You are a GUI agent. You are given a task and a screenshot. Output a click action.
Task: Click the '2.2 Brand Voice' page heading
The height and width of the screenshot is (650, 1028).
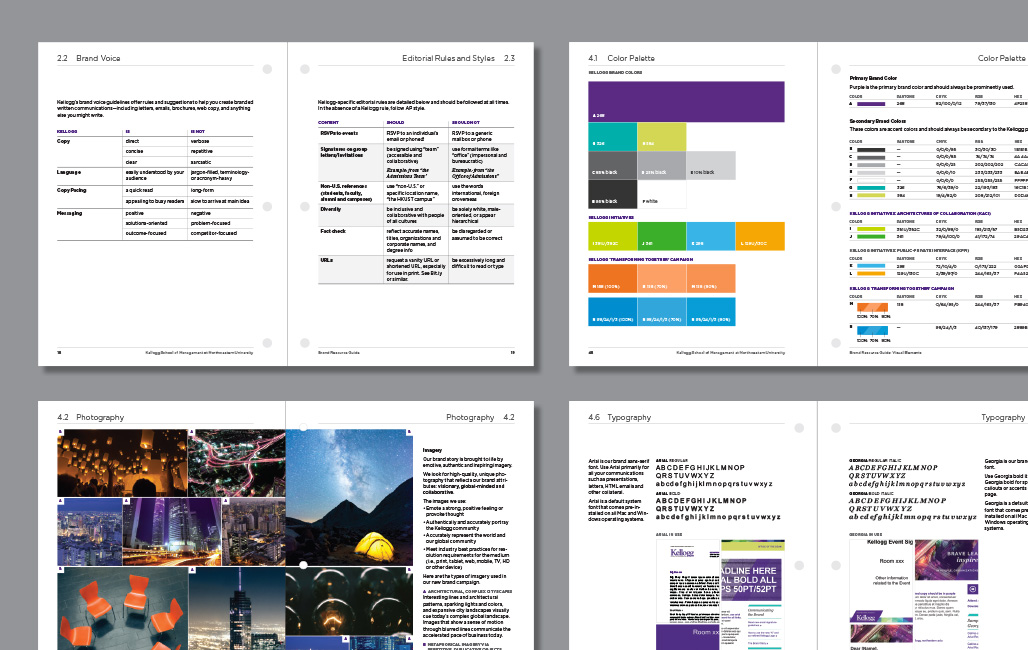89,58
